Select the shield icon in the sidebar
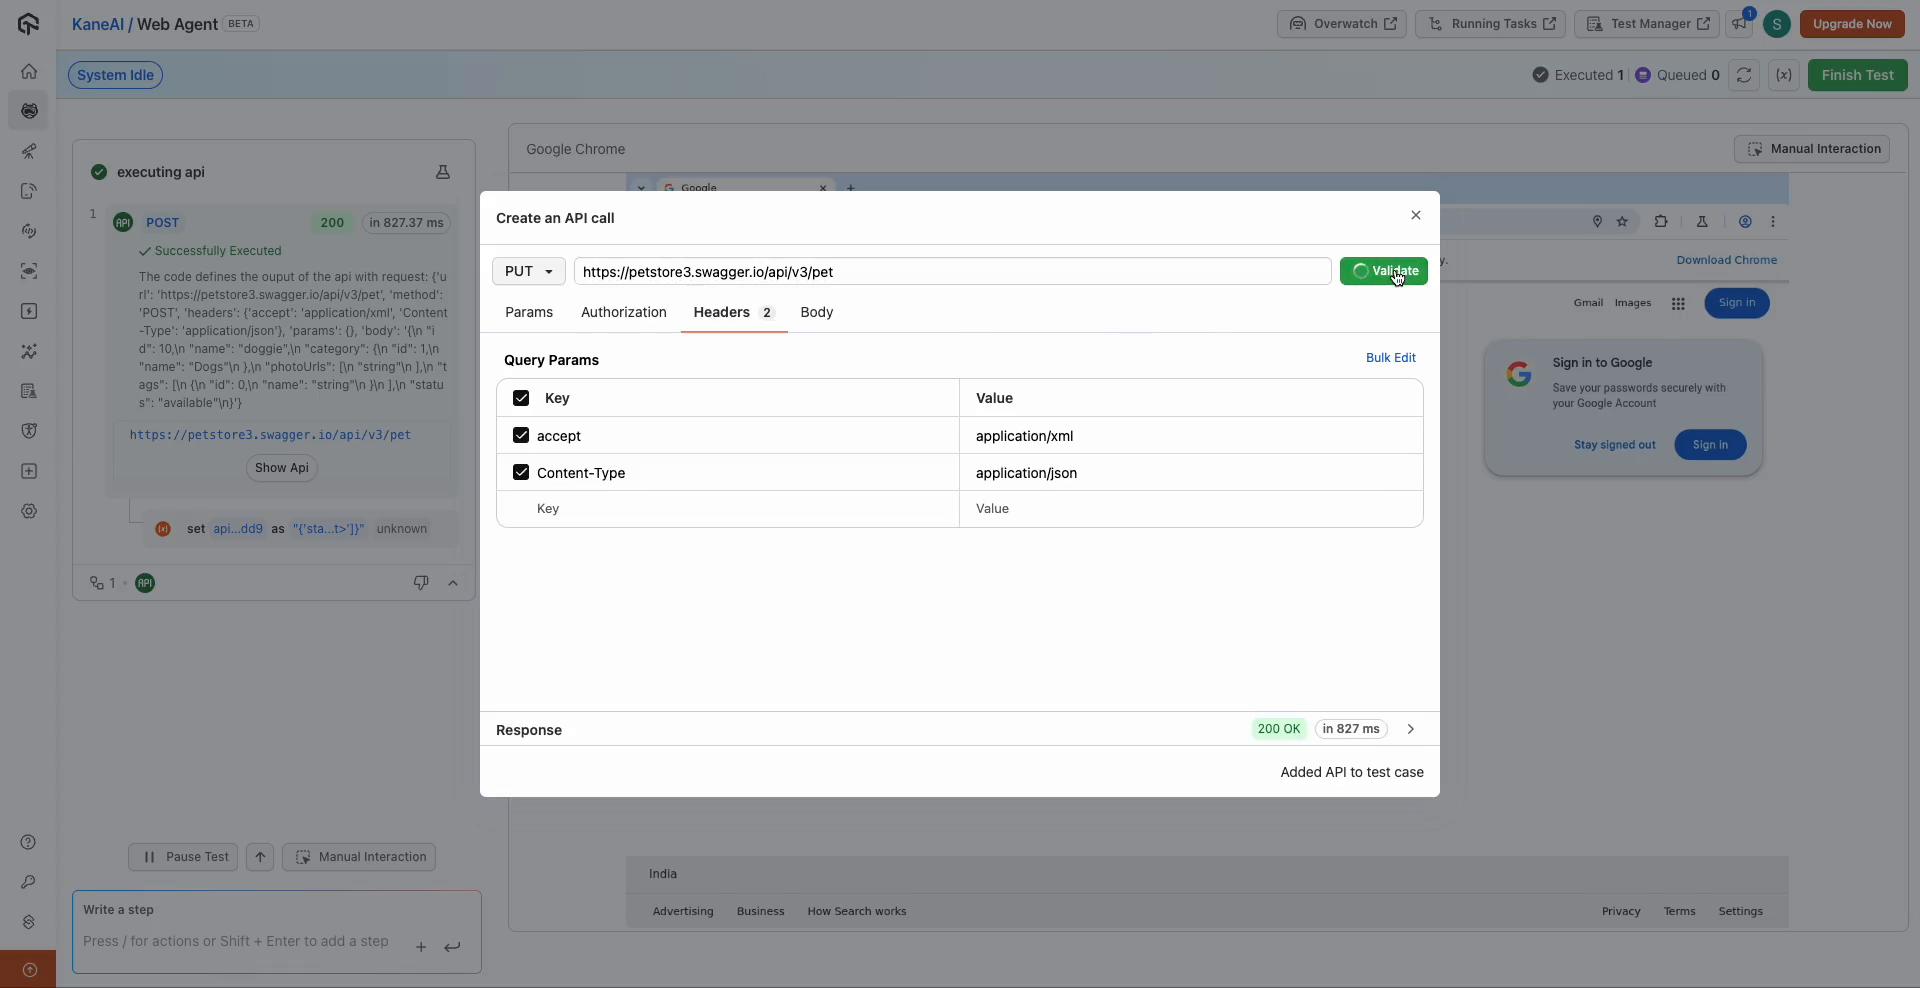The height and width of the screenshot is (988, 1920). (x=29, y=431)
